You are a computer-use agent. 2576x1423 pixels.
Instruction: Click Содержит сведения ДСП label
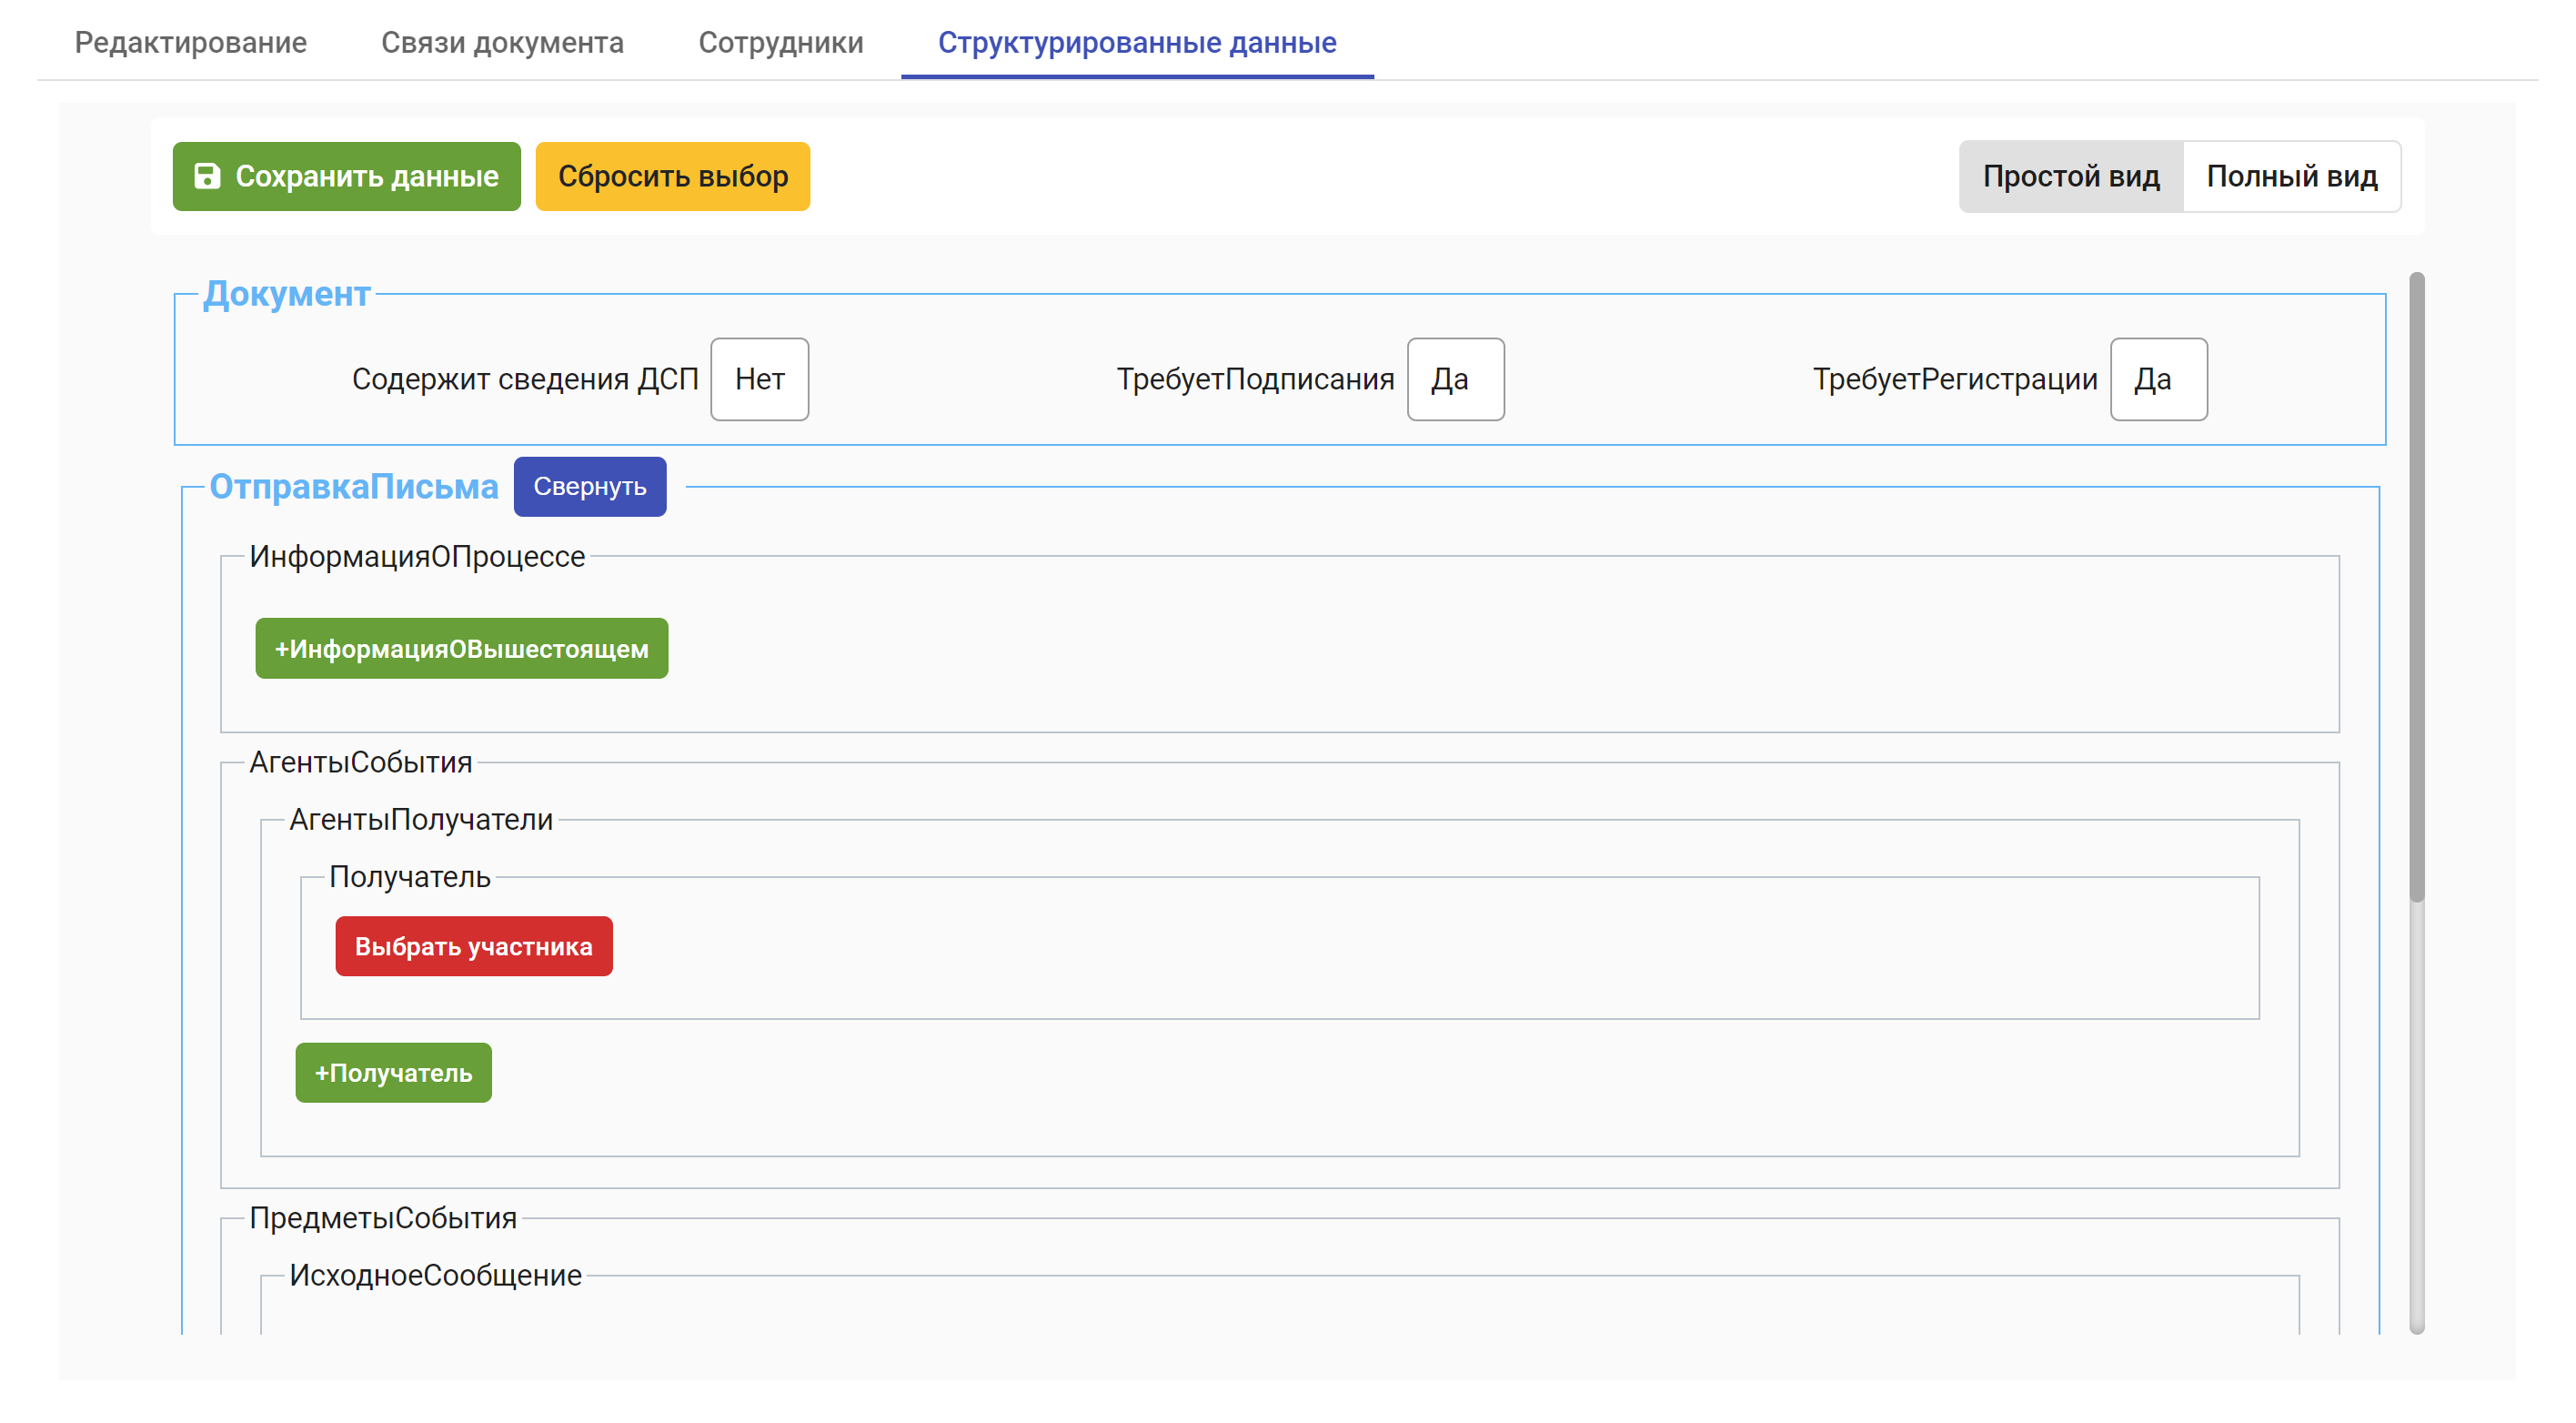[525, 379]
